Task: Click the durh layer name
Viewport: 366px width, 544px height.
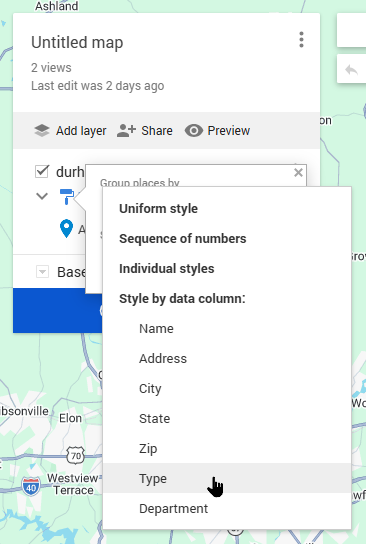Action: point(70,172)
